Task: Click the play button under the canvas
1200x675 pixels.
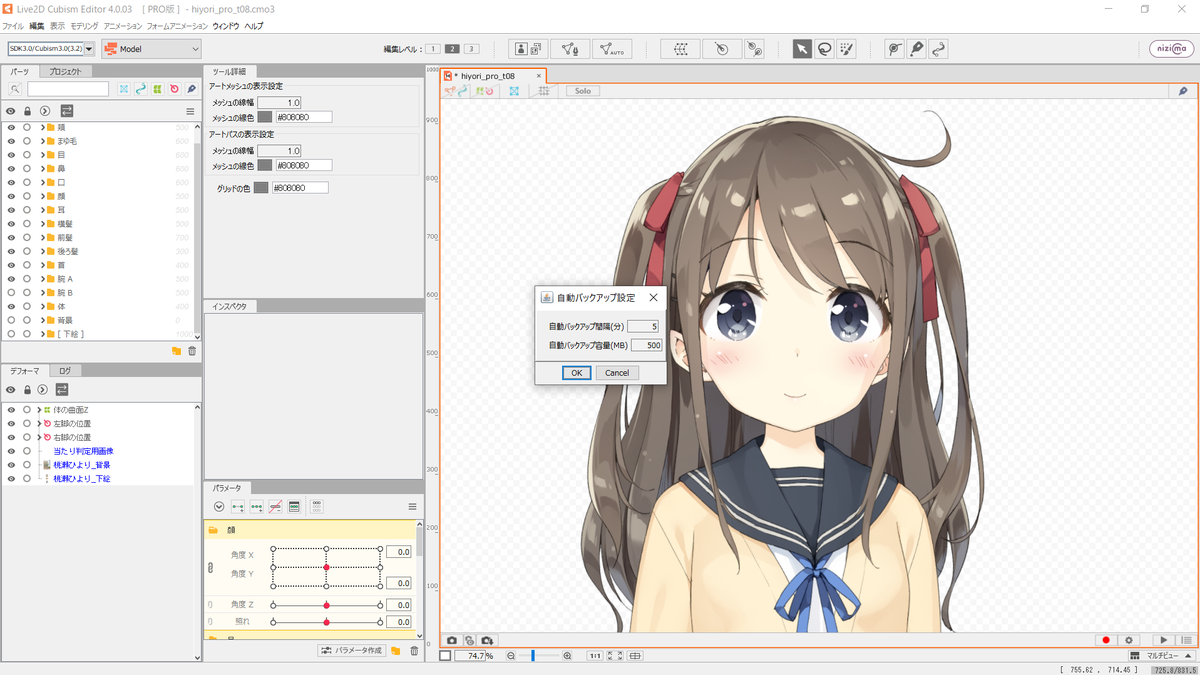Action: [1164, 640]
